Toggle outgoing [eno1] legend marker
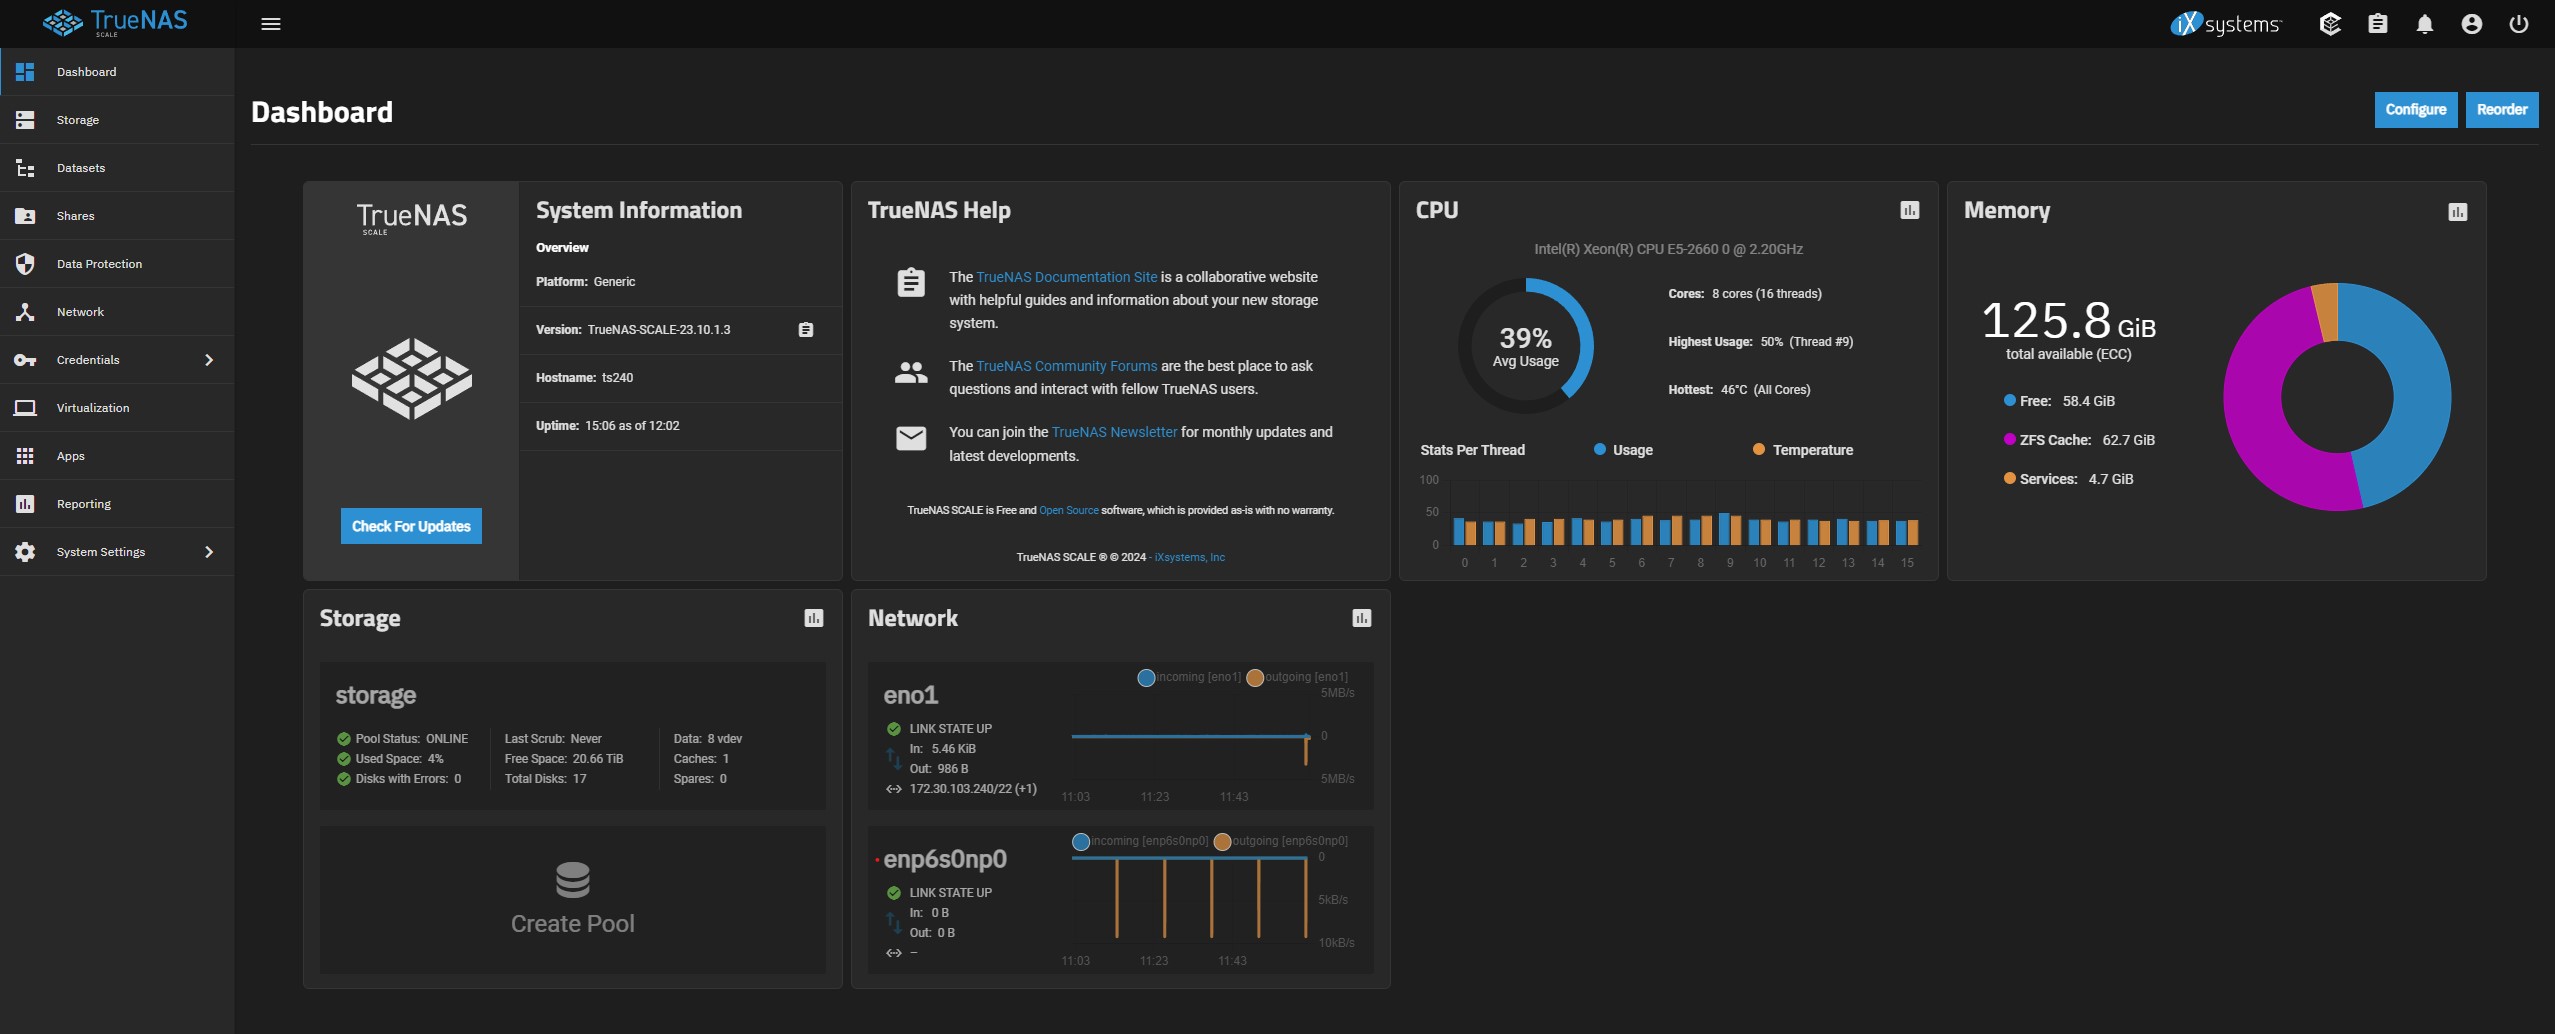Viewport: 2555px width, 1034px height. click(1255, 678)
